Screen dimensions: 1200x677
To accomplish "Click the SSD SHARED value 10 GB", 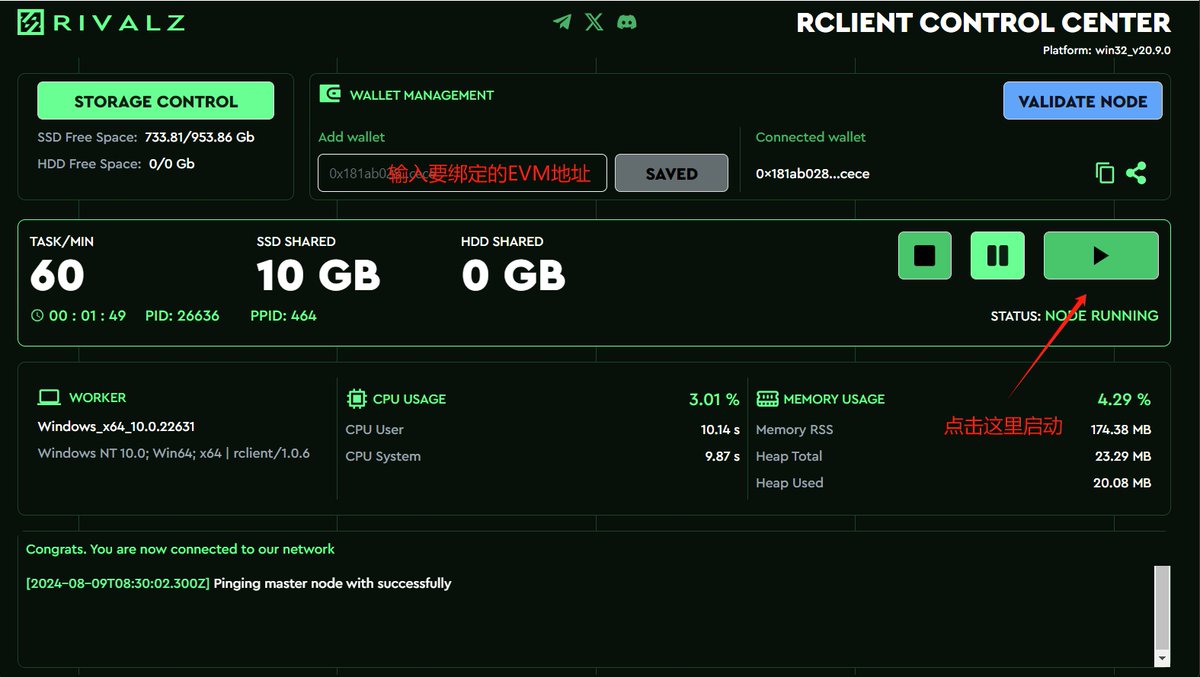I will point(318,275).
